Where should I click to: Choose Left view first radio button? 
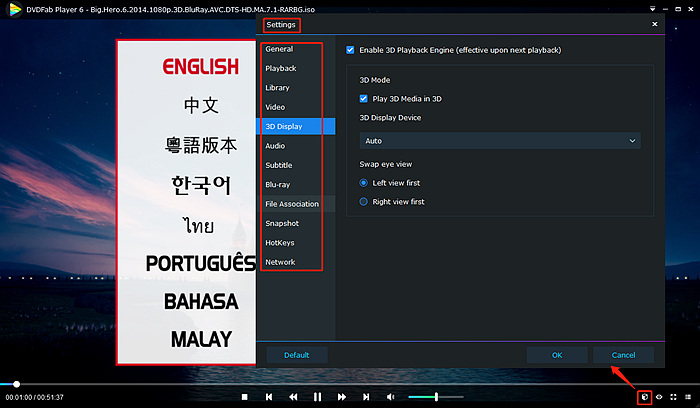pos(364,183)
